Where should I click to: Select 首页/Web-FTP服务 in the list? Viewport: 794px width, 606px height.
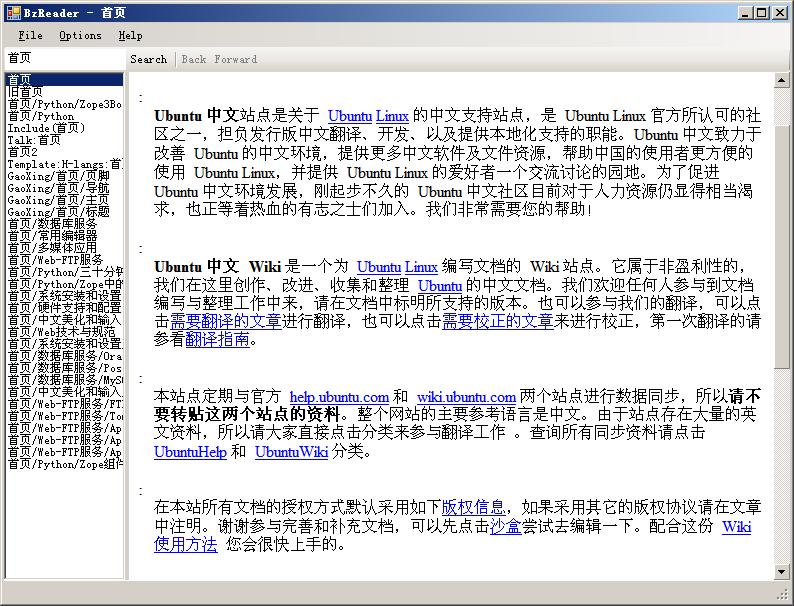[64, 260]
